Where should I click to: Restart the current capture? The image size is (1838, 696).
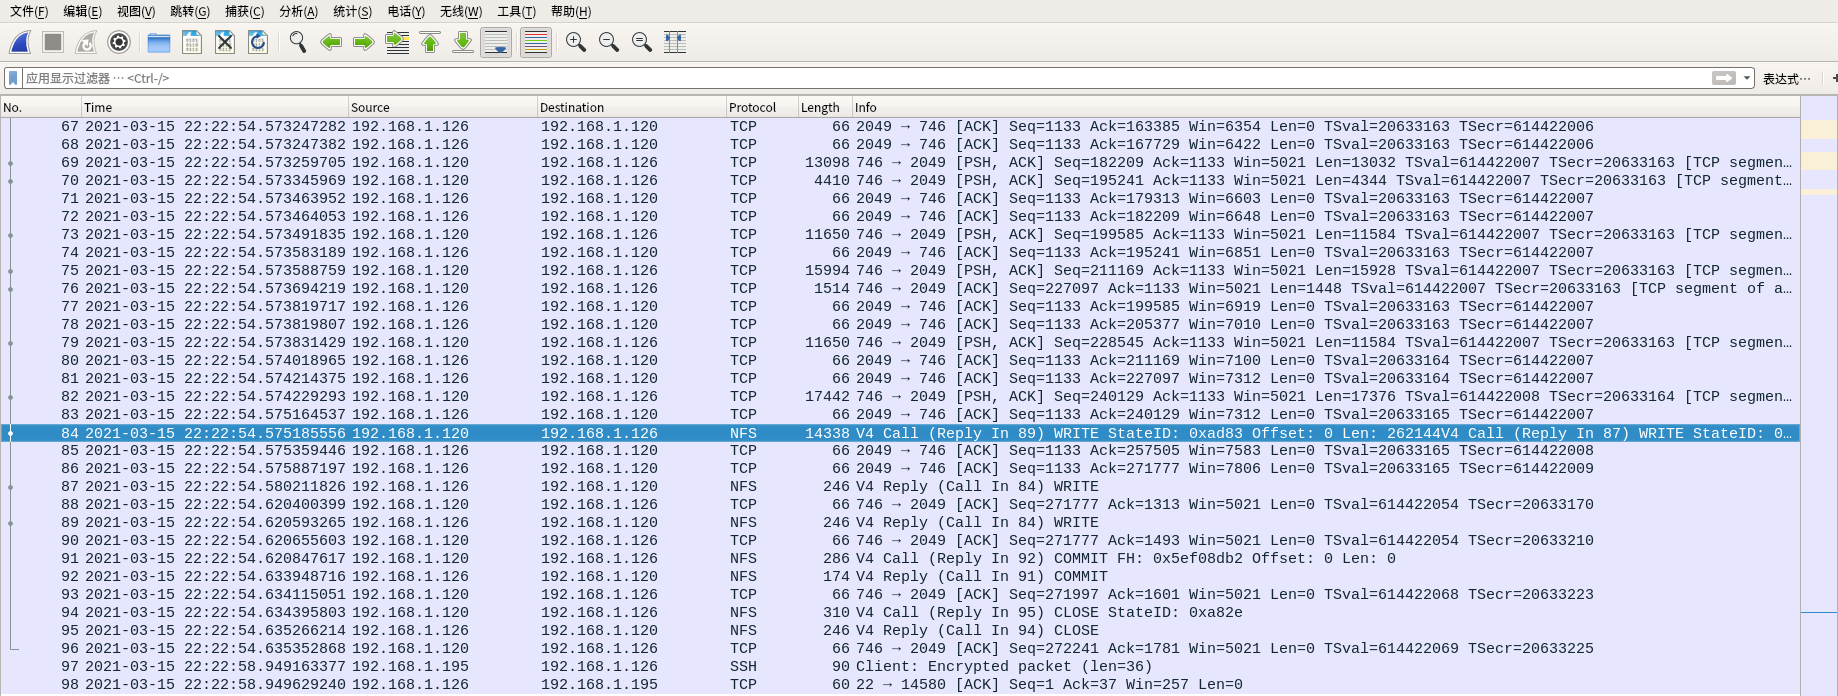pyautogui.click(x=86, y=42)
